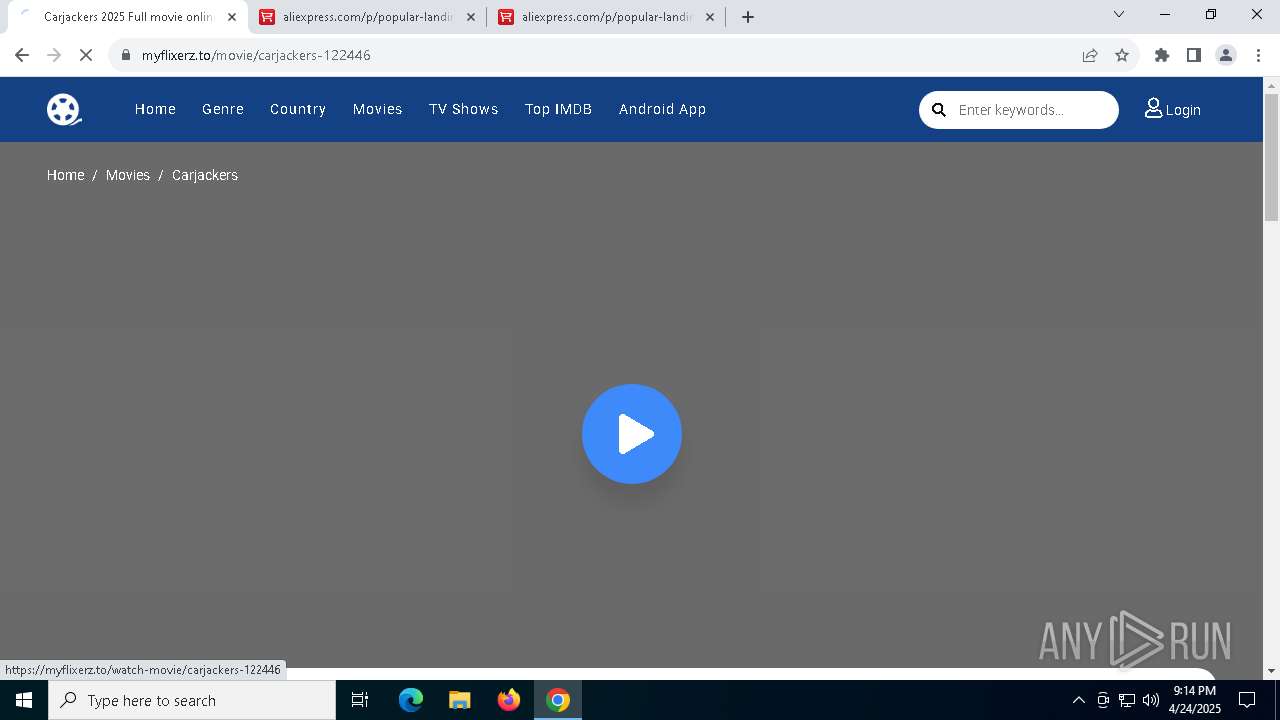Open the Movies nav item
Screen dimensions: 1280x720
coord(378,109)
